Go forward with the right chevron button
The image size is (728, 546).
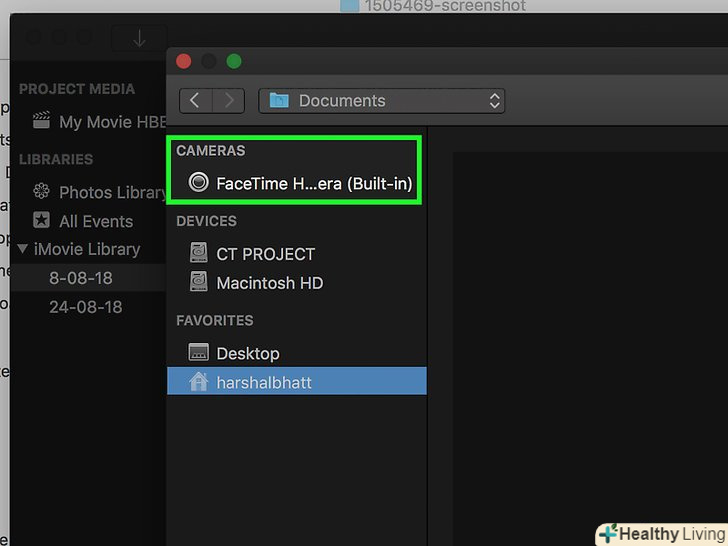click(228, 101)
